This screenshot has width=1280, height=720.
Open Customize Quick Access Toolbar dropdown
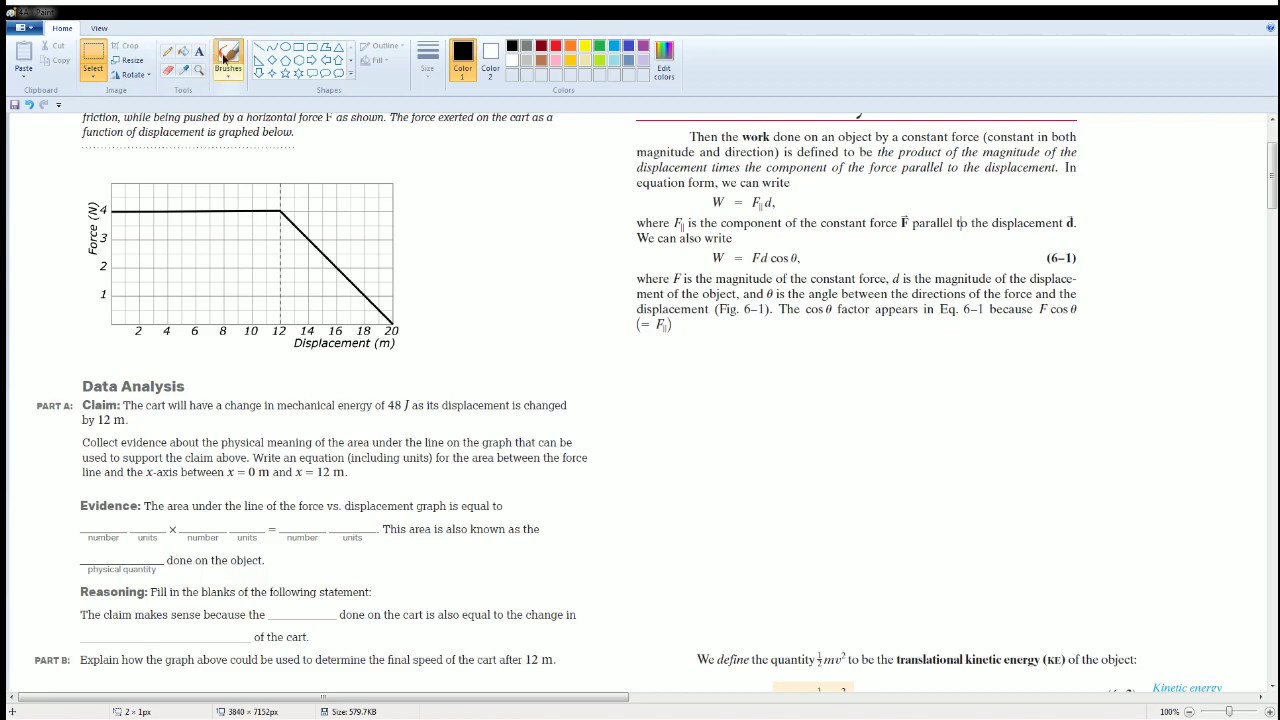point(58,104)
